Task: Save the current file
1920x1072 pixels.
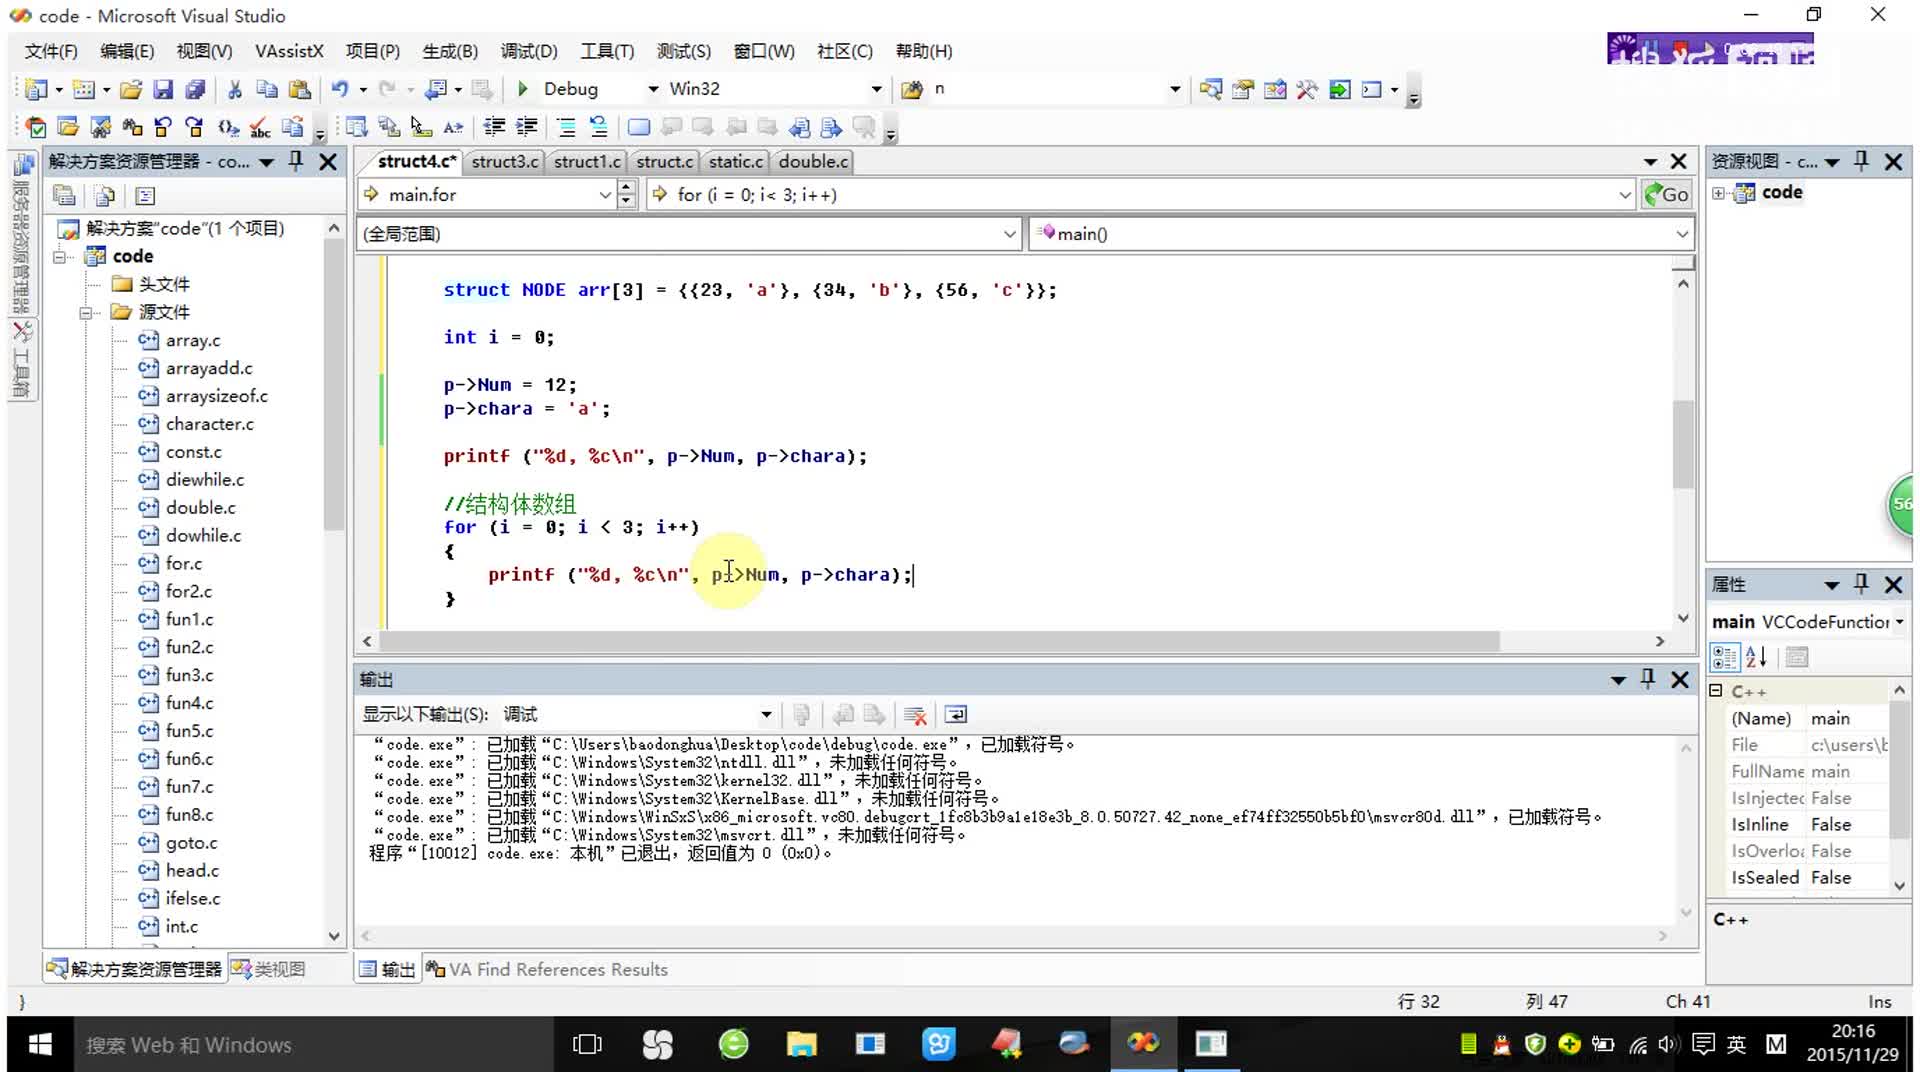Action: pyautogui.click(x=163, y=90)
